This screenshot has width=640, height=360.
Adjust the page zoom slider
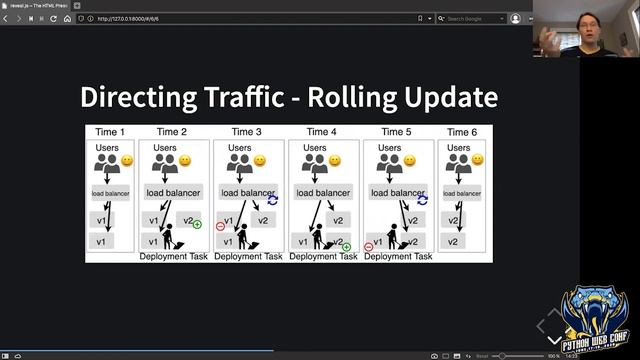518,356
